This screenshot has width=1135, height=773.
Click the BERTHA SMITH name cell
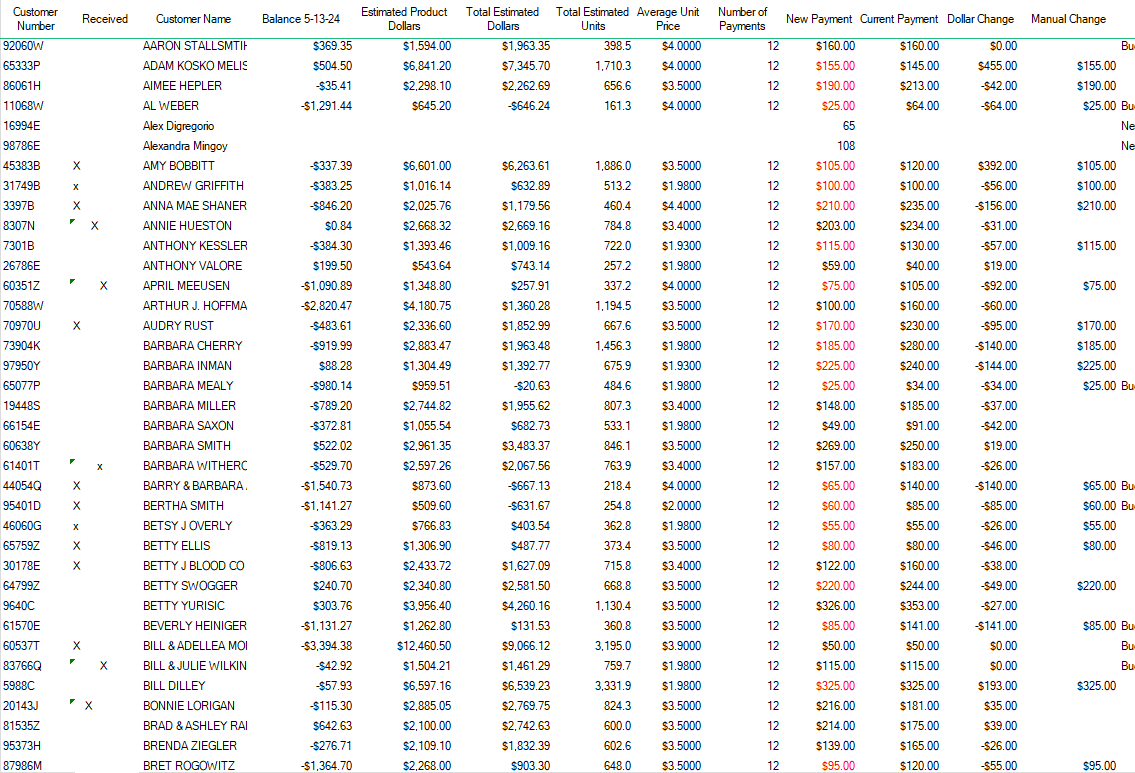(183, 506)
